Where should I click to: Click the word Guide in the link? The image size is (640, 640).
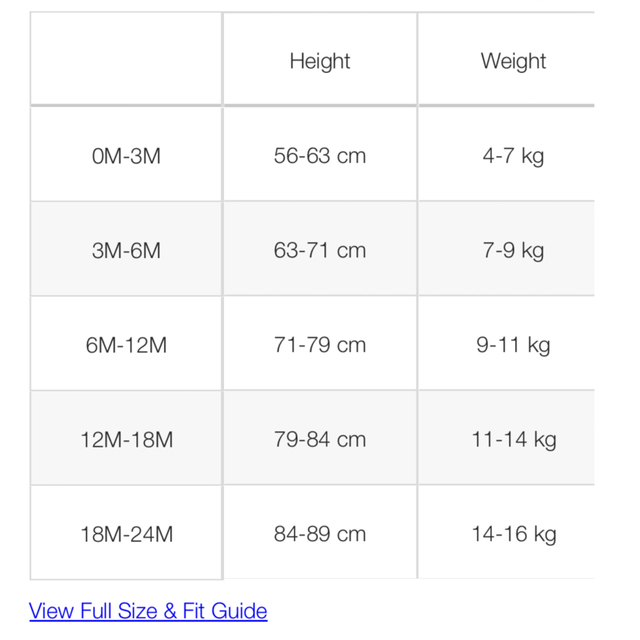click(x=239, y=612)
